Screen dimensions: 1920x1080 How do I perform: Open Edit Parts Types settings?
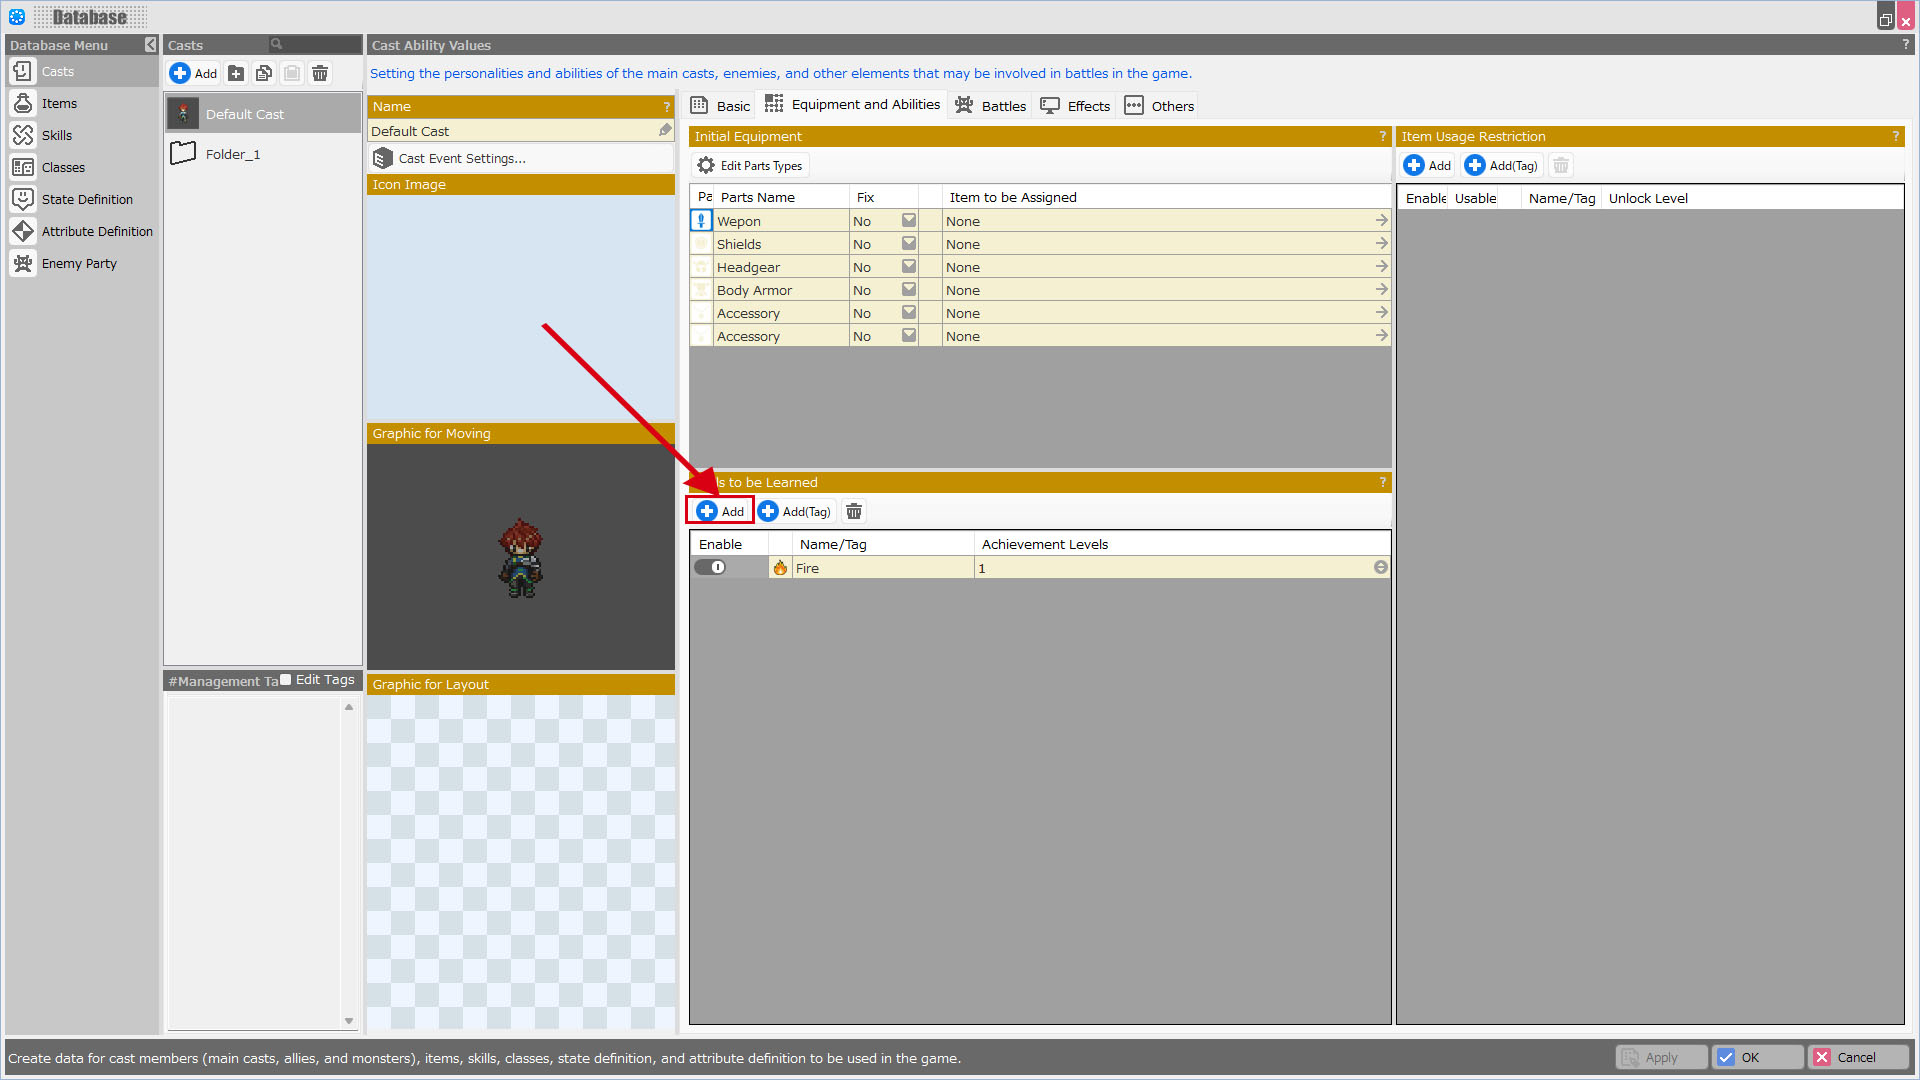(750, 165)
